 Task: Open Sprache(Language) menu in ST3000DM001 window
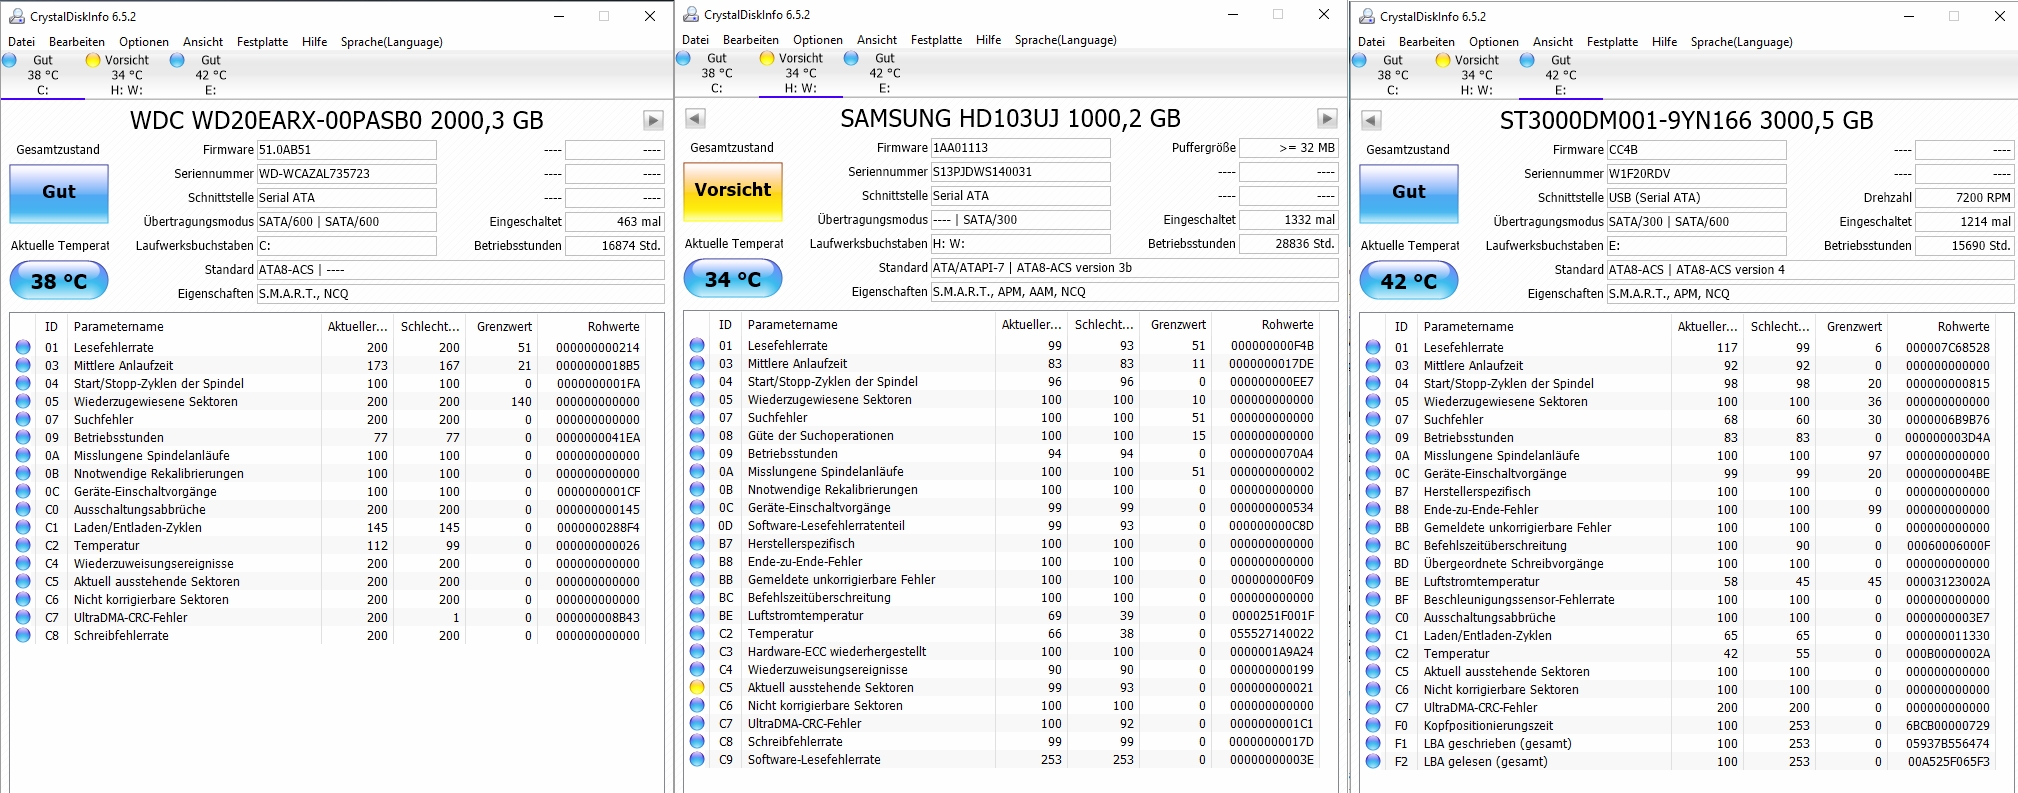point(1742,42)
